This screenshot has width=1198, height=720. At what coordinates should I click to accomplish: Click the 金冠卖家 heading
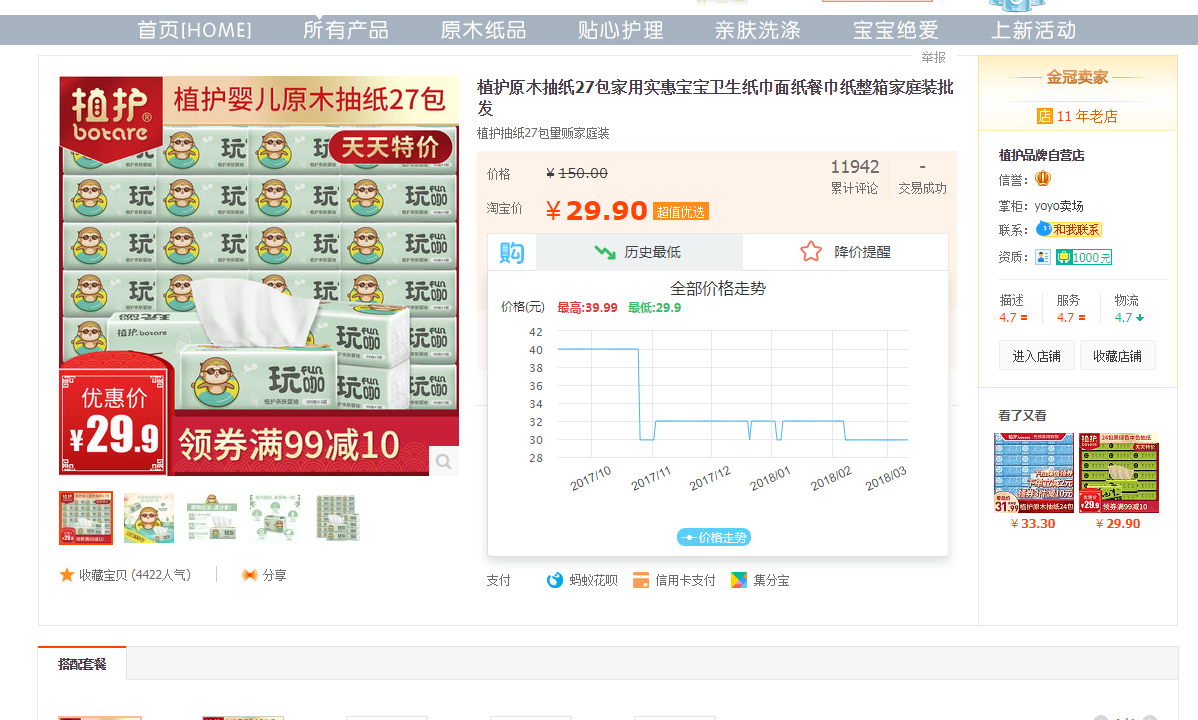click(x=1077, y=77)
